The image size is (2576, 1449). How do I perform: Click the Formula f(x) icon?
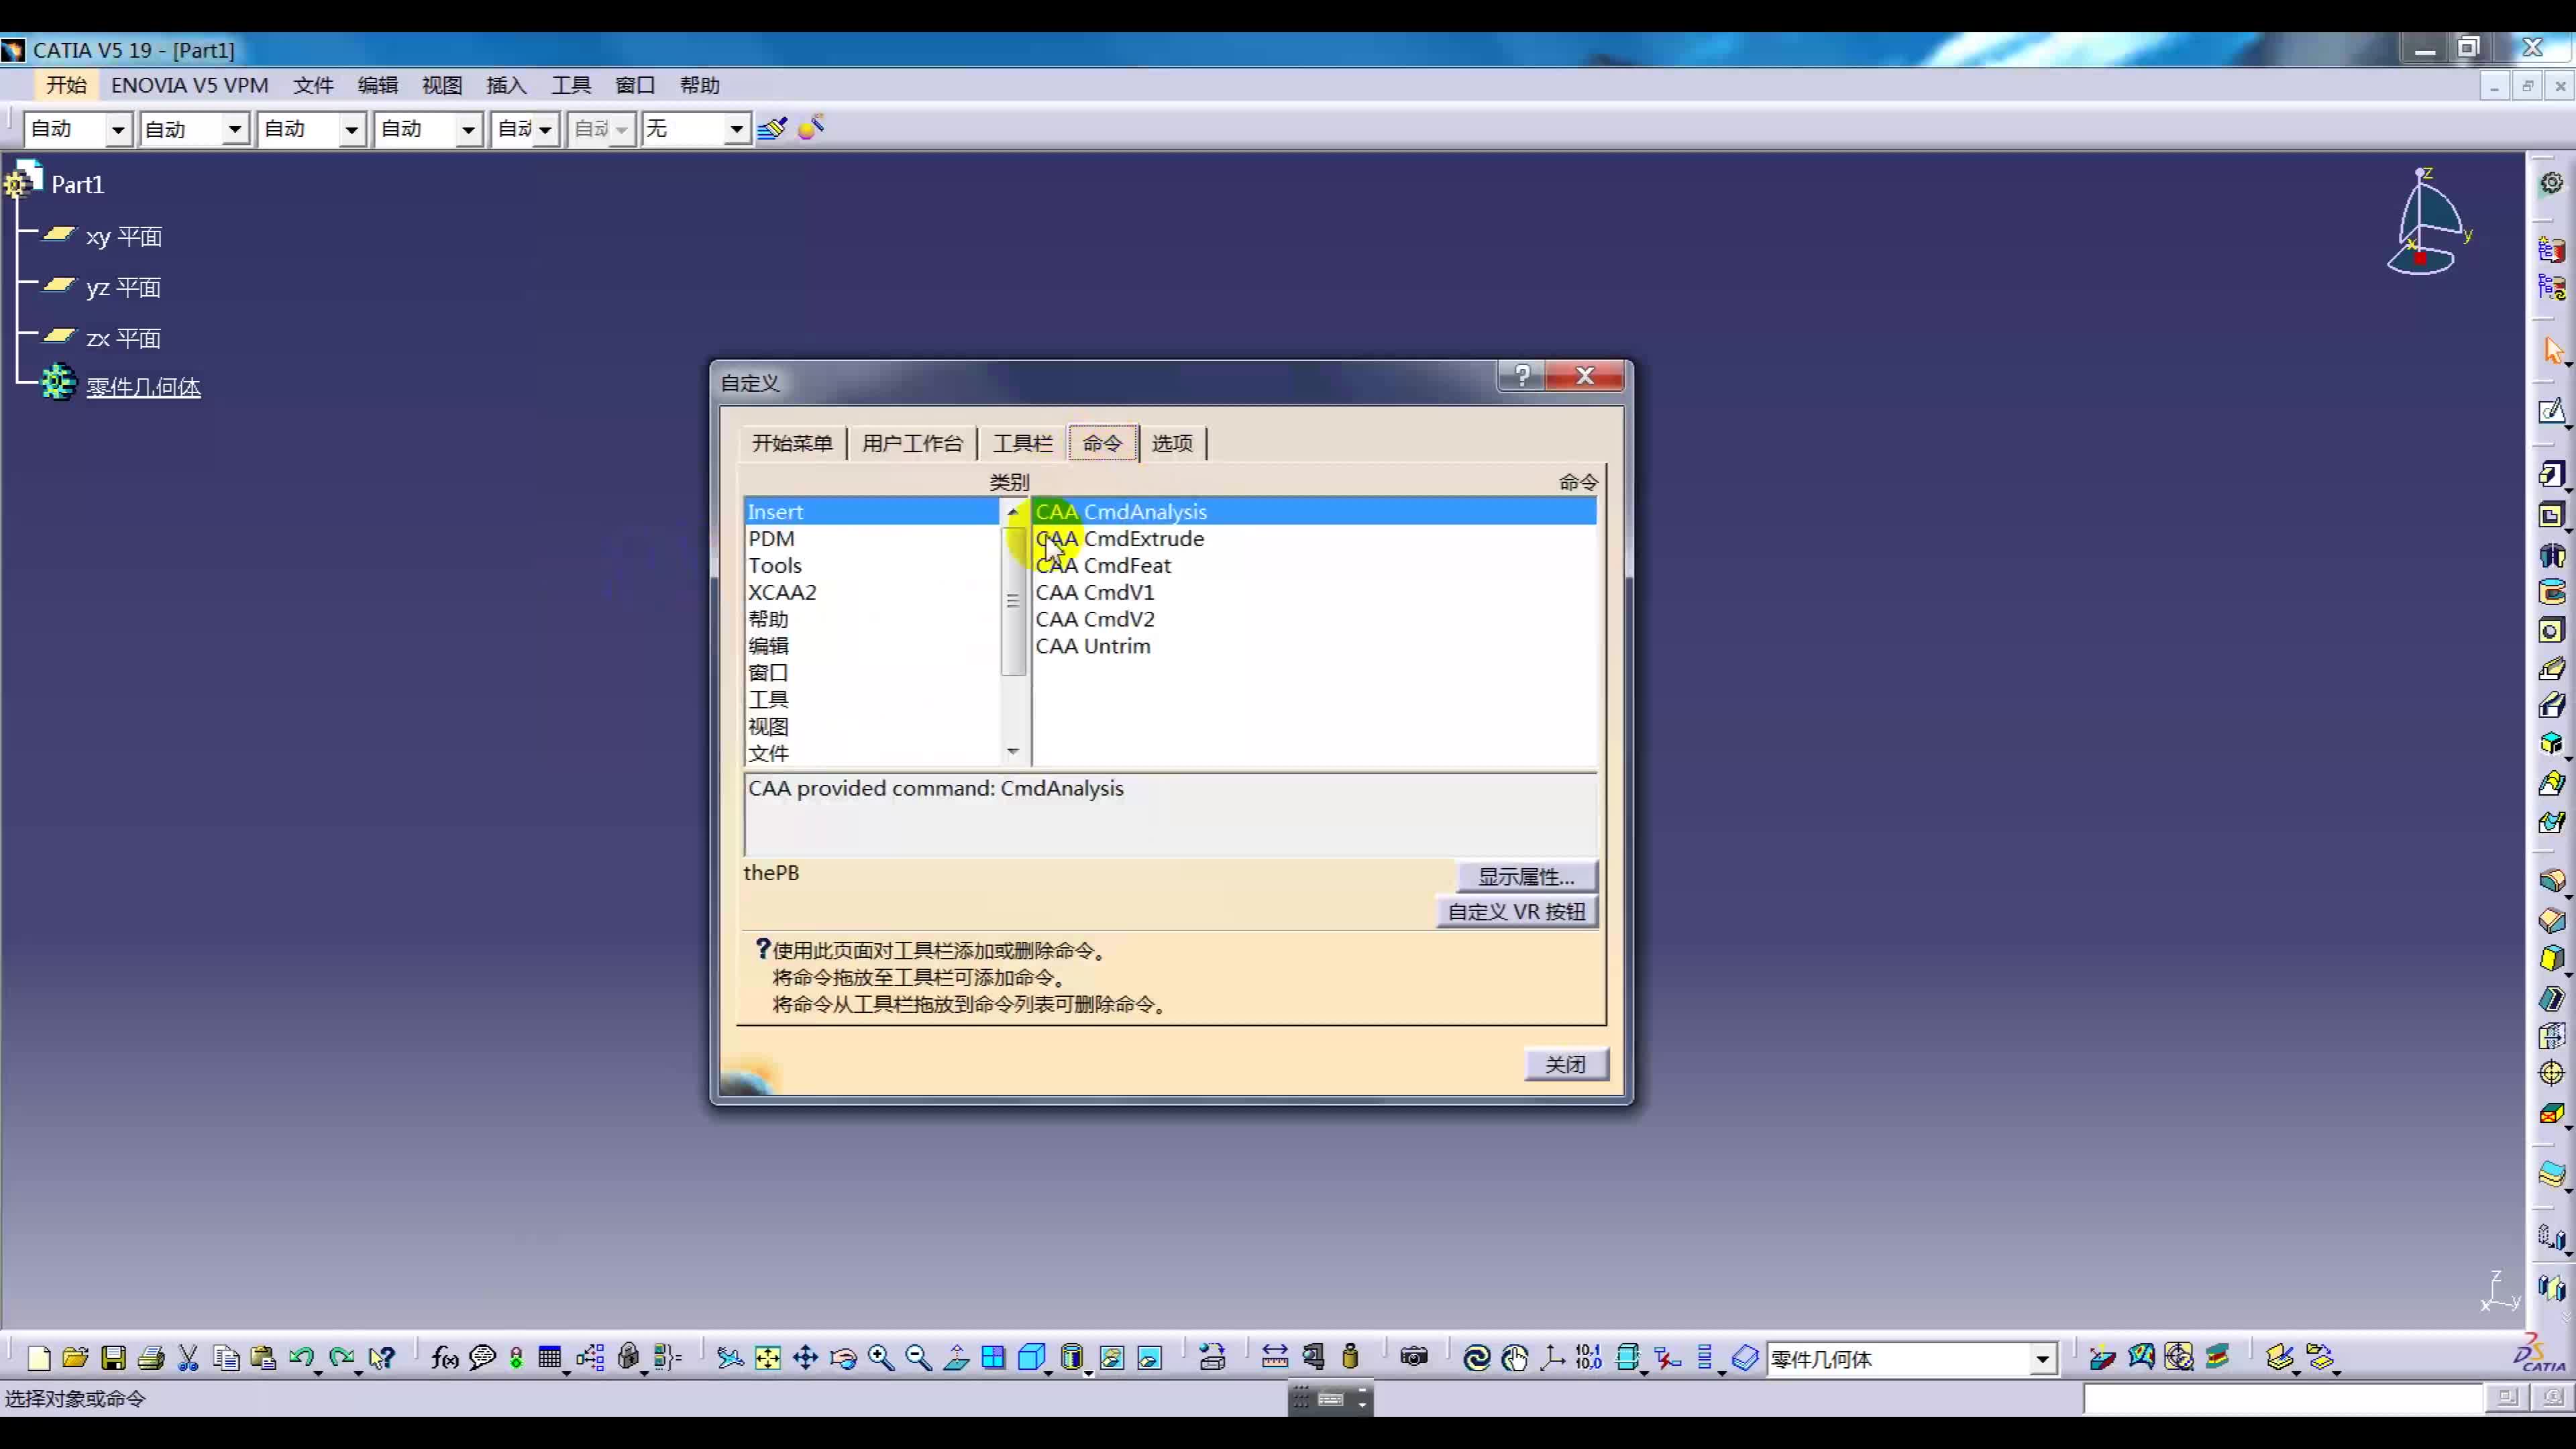[x=444, y=1357]
